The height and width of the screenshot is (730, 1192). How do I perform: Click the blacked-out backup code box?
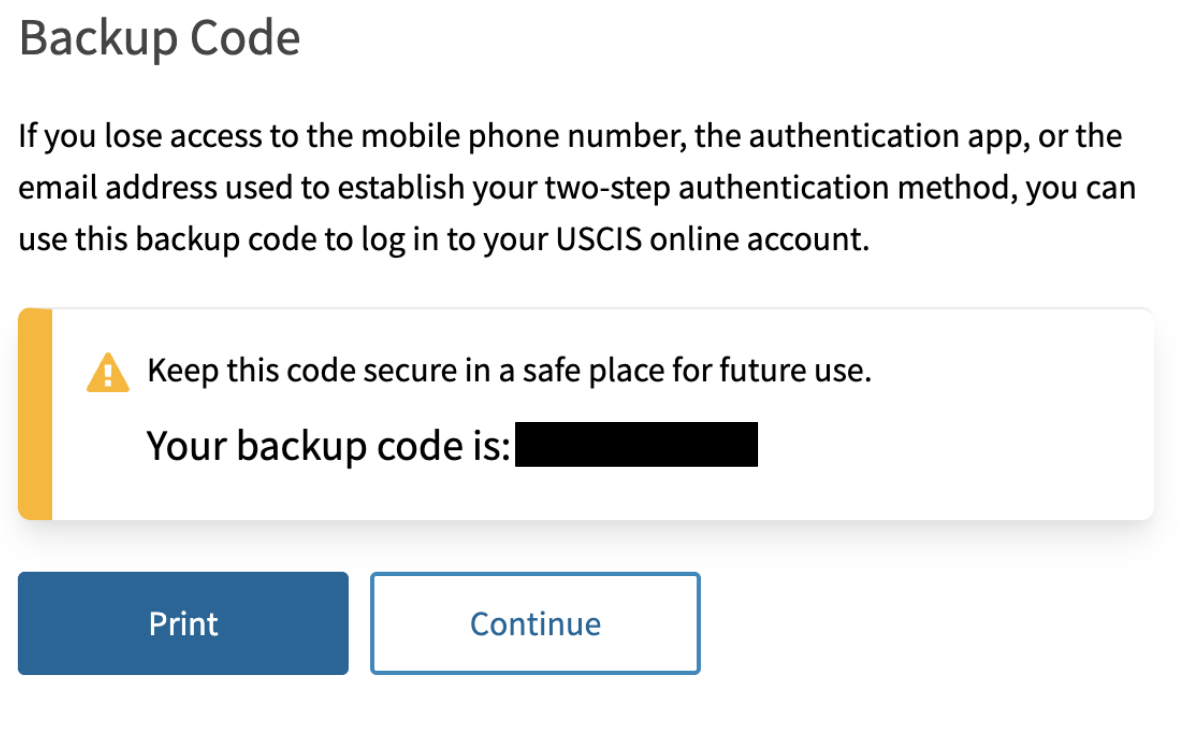point(636,444)
